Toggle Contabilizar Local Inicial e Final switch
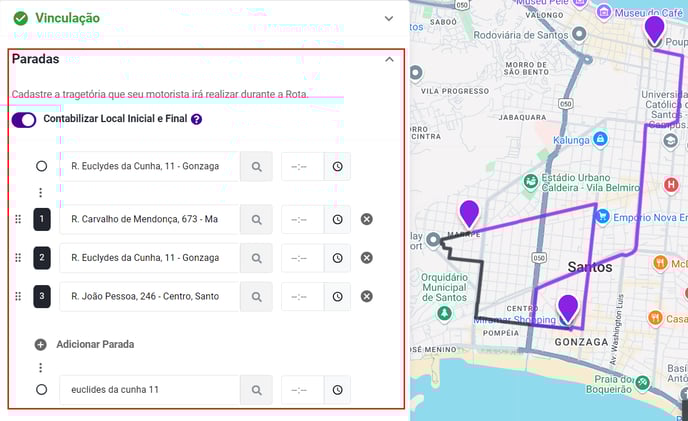Viewport: 688px width, 421px height. pos(24,119)
